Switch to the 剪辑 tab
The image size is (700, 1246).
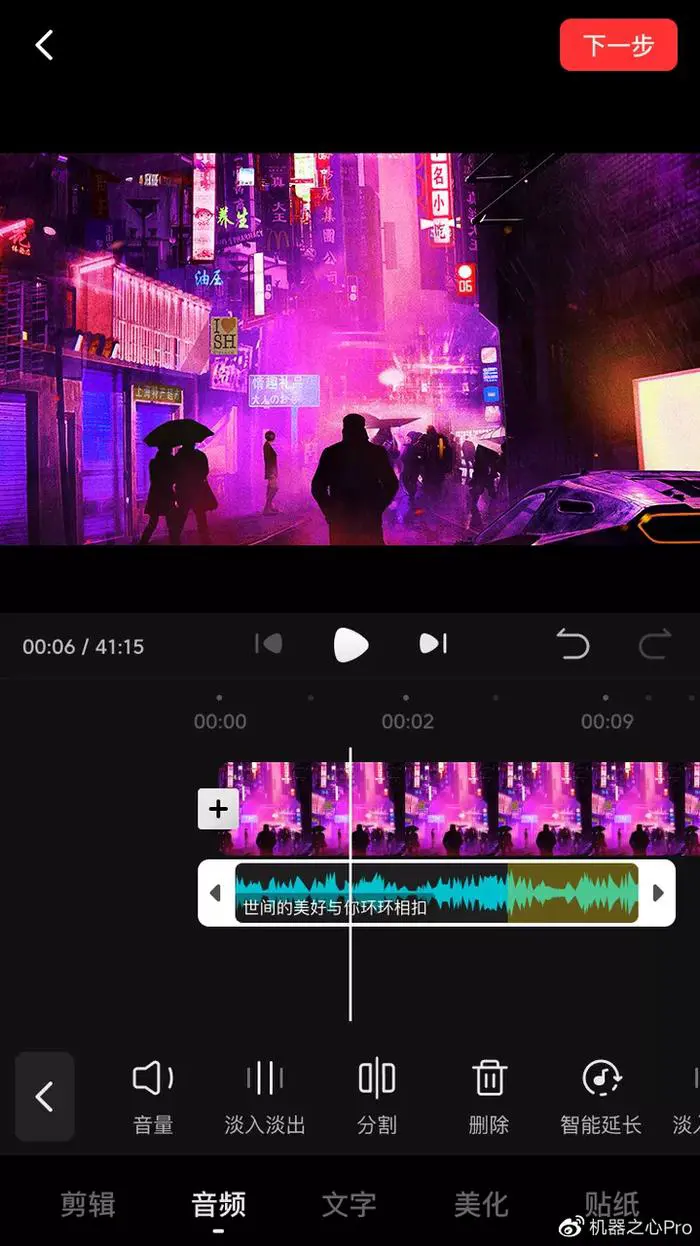[x=87, y=1204]
